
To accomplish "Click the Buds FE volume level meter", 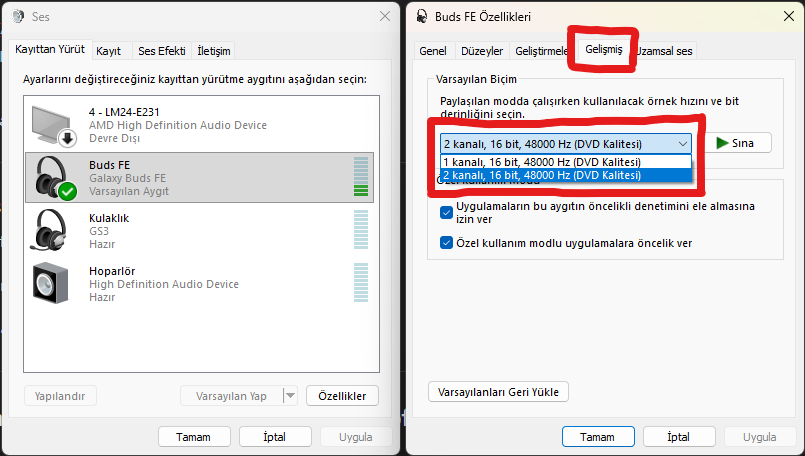I will click(361, 177).
